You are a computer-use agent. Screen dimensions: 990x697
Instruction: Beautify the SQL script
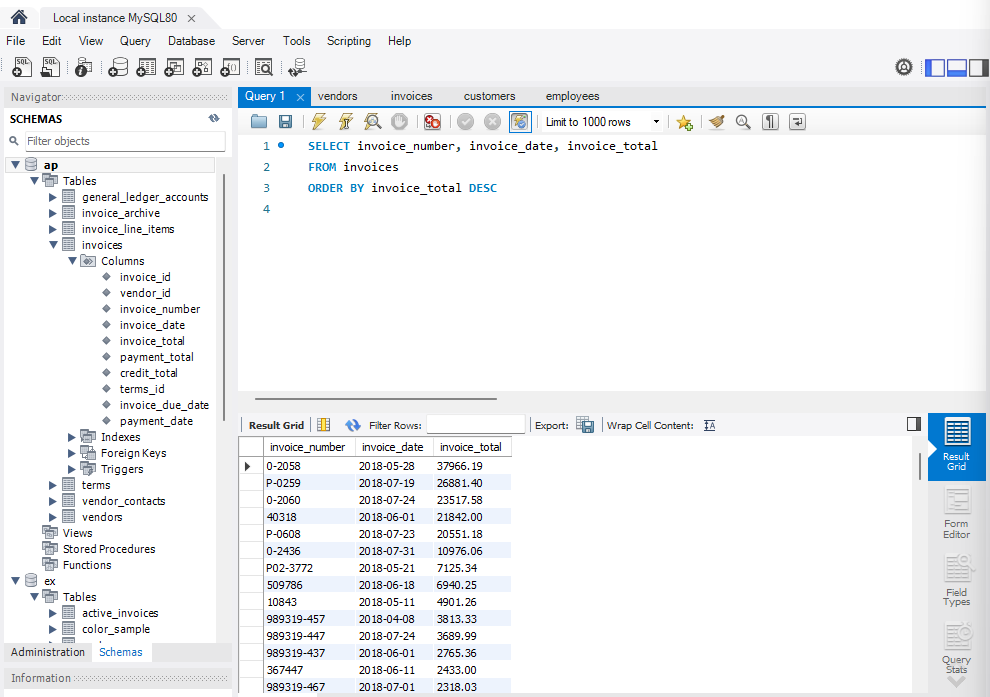point(716,121)
